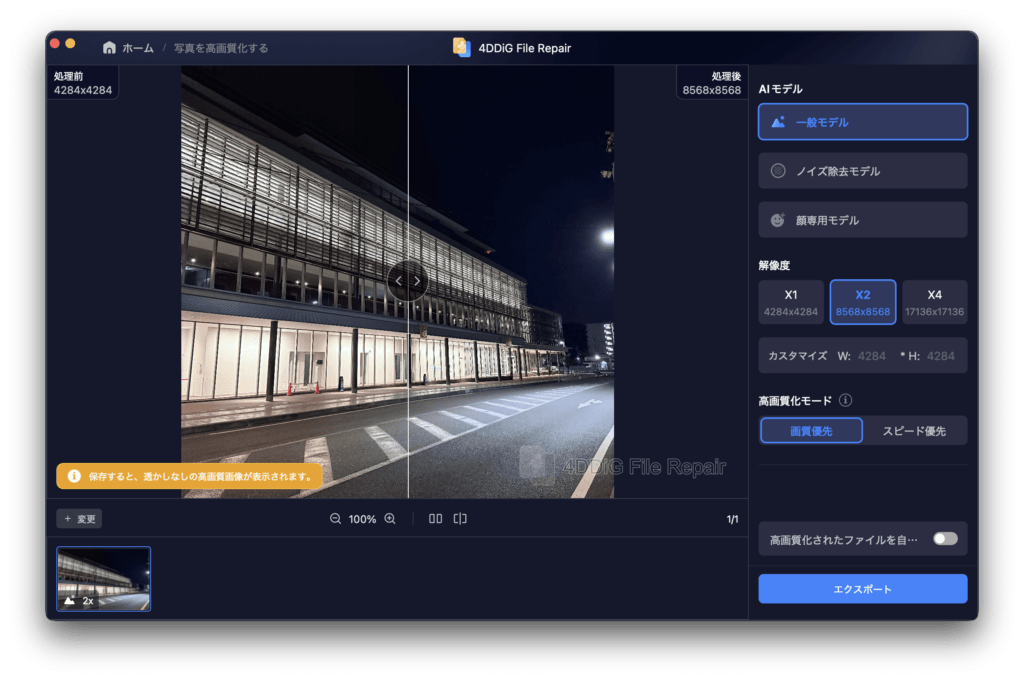The width and height of the screenshot is (1024, 681).
Task: Click the red close window button
Action: pos(55,44)
